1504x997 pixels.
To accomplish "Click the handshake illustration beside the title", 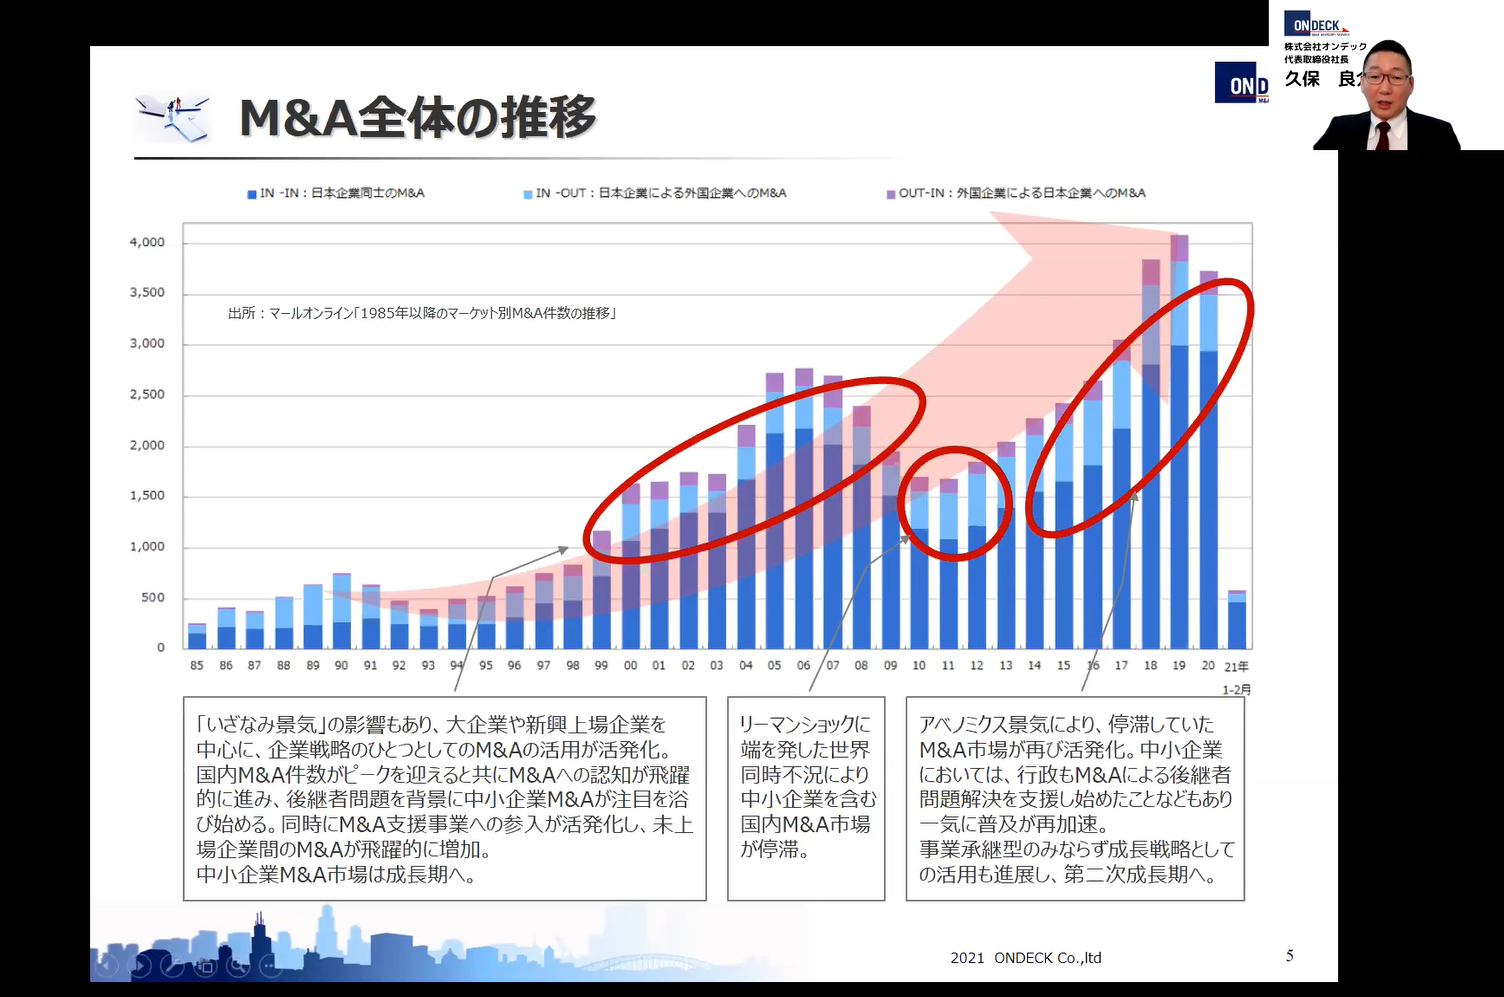I will pyautogui.click(x=174, y=118).
